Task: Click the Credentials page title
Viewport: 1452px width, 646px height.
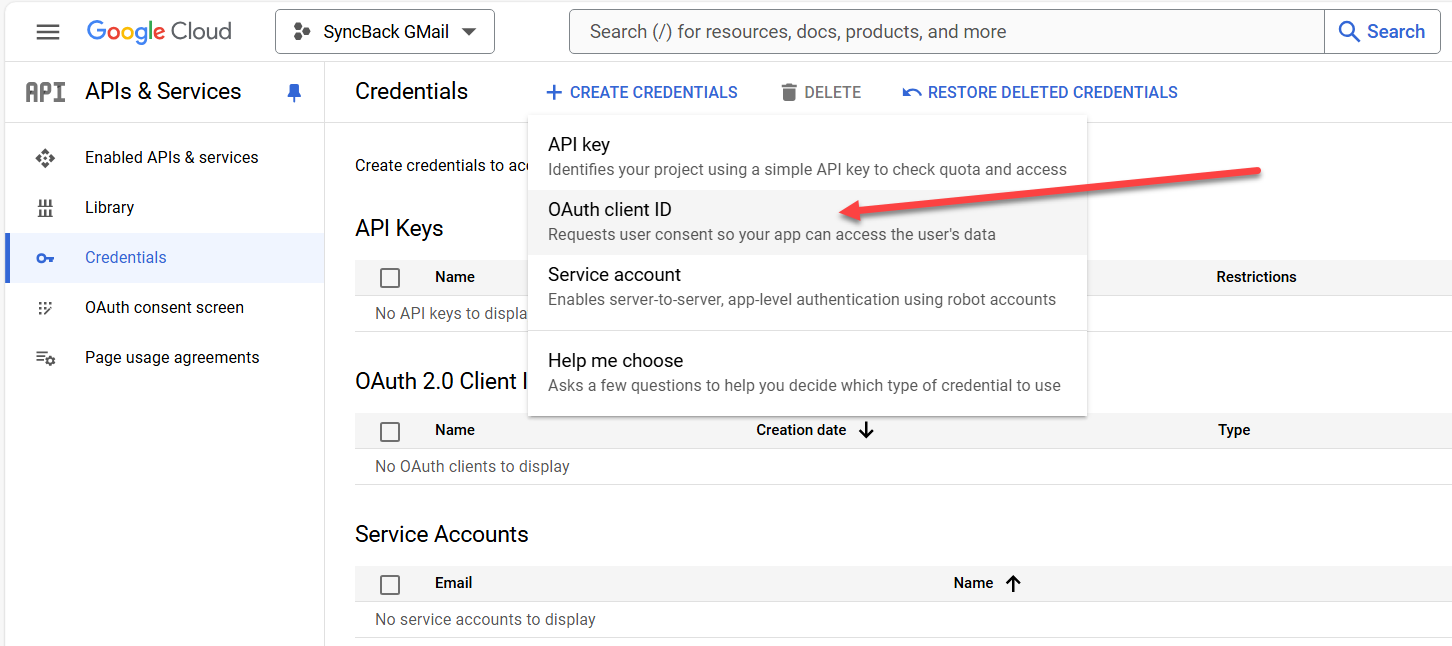Action: coord(411,91)
